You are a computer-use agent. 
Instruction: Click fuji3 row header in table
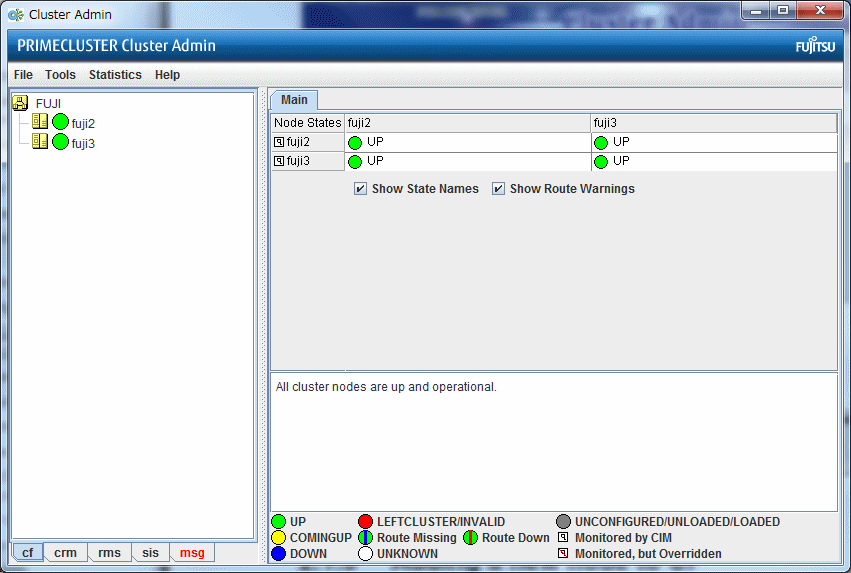(x=308, y=161)
